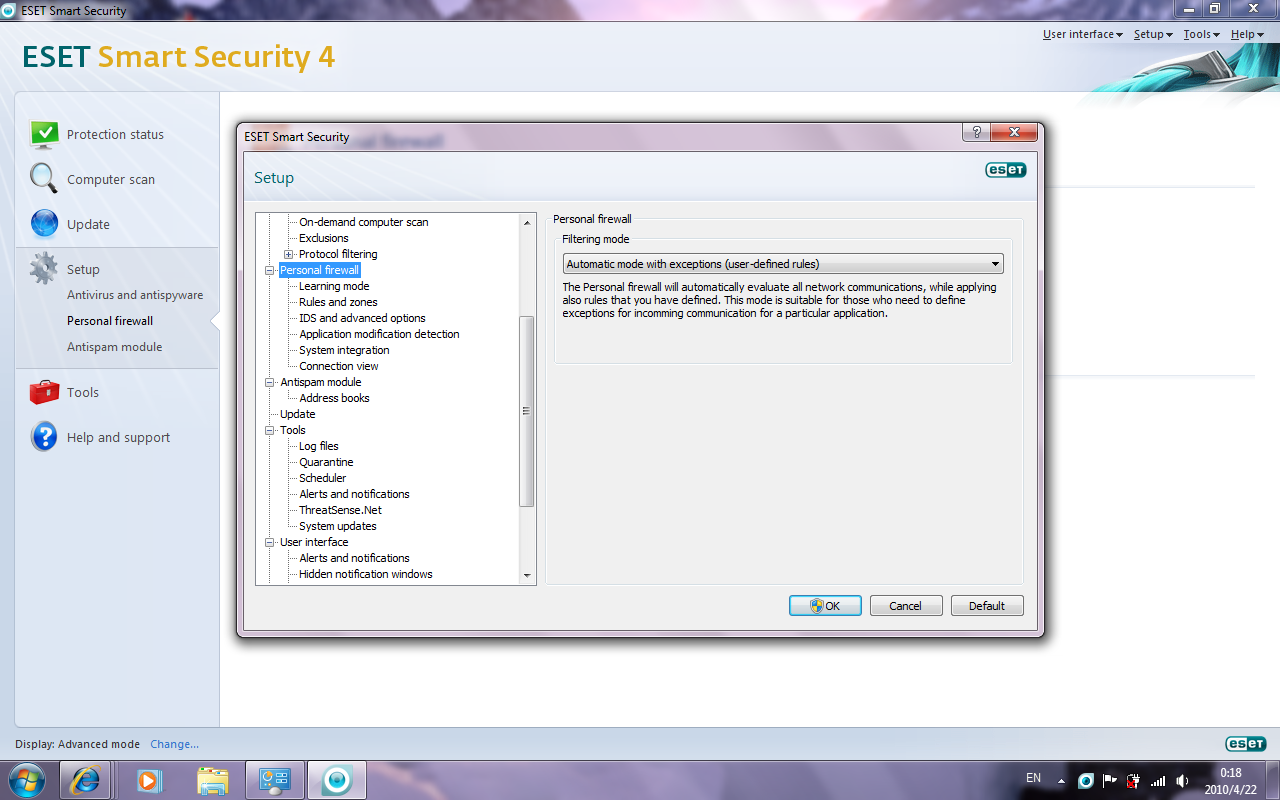Screen dimensions: 1280x800
Task: Select System integration in tree
Action: 344,350
